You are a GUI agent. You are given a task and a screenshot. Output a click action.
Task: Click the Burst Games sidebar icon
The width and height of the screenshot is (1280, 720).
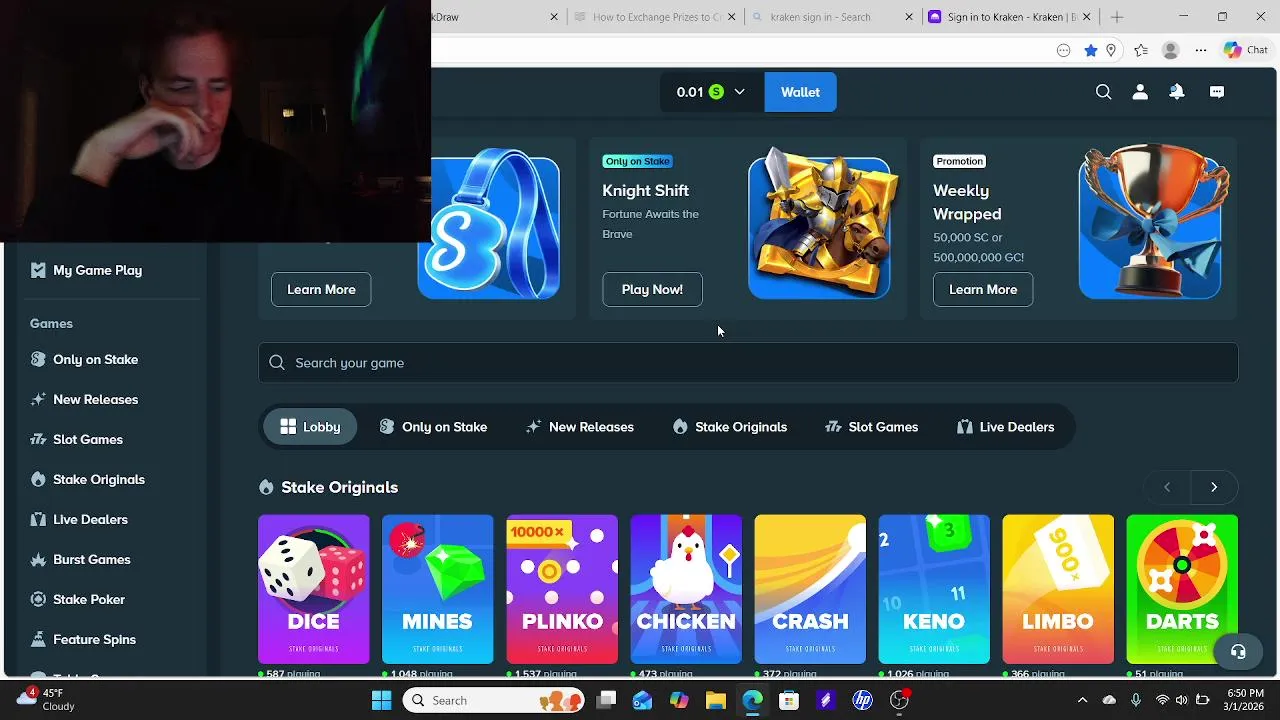point(38,559)
